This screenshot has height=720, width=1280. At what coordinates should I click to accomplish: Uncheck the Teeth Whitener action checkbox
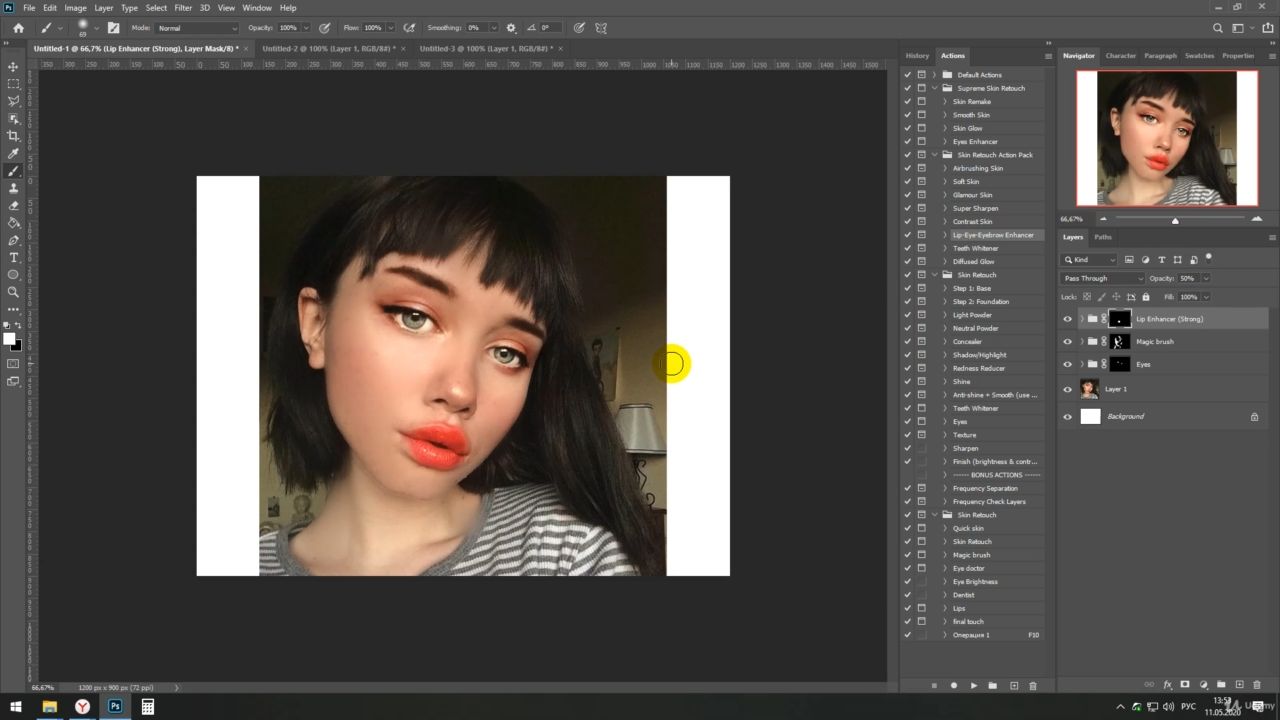(x=908, y=248)
